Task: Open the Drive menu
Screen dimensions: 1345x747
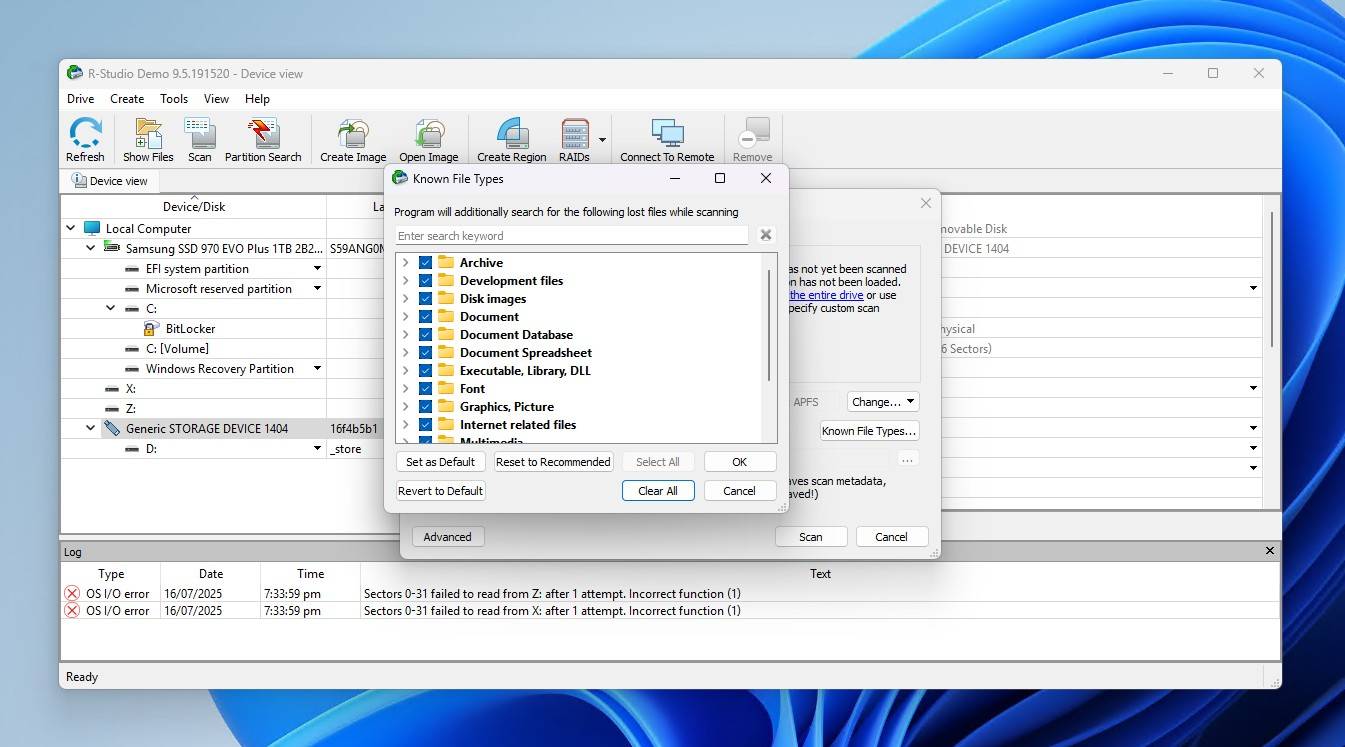Action: [x=81, y=98]
